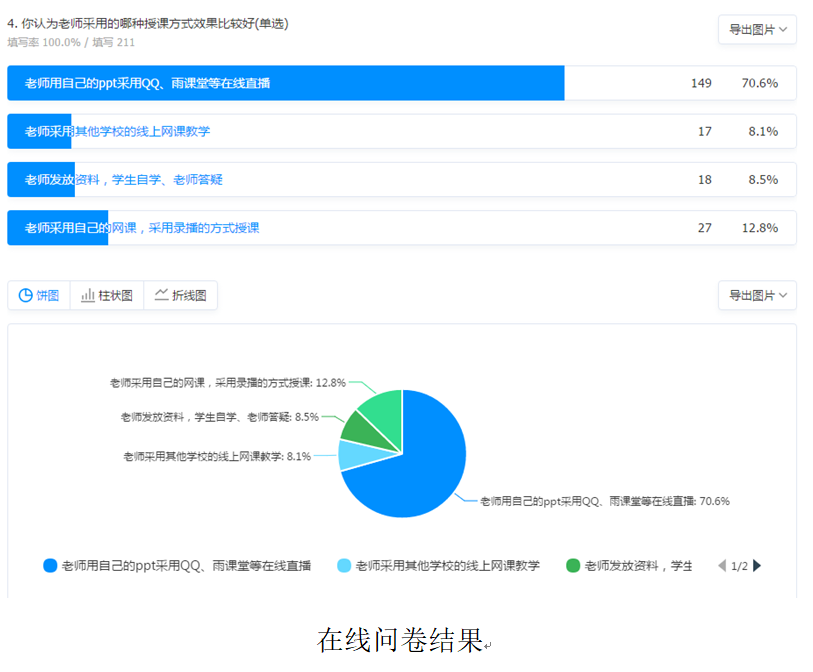Image resolution: width=813 pixels, height=672 pixels.
Task: Select the dark green 8.5% pie slice
Action: 355,427
